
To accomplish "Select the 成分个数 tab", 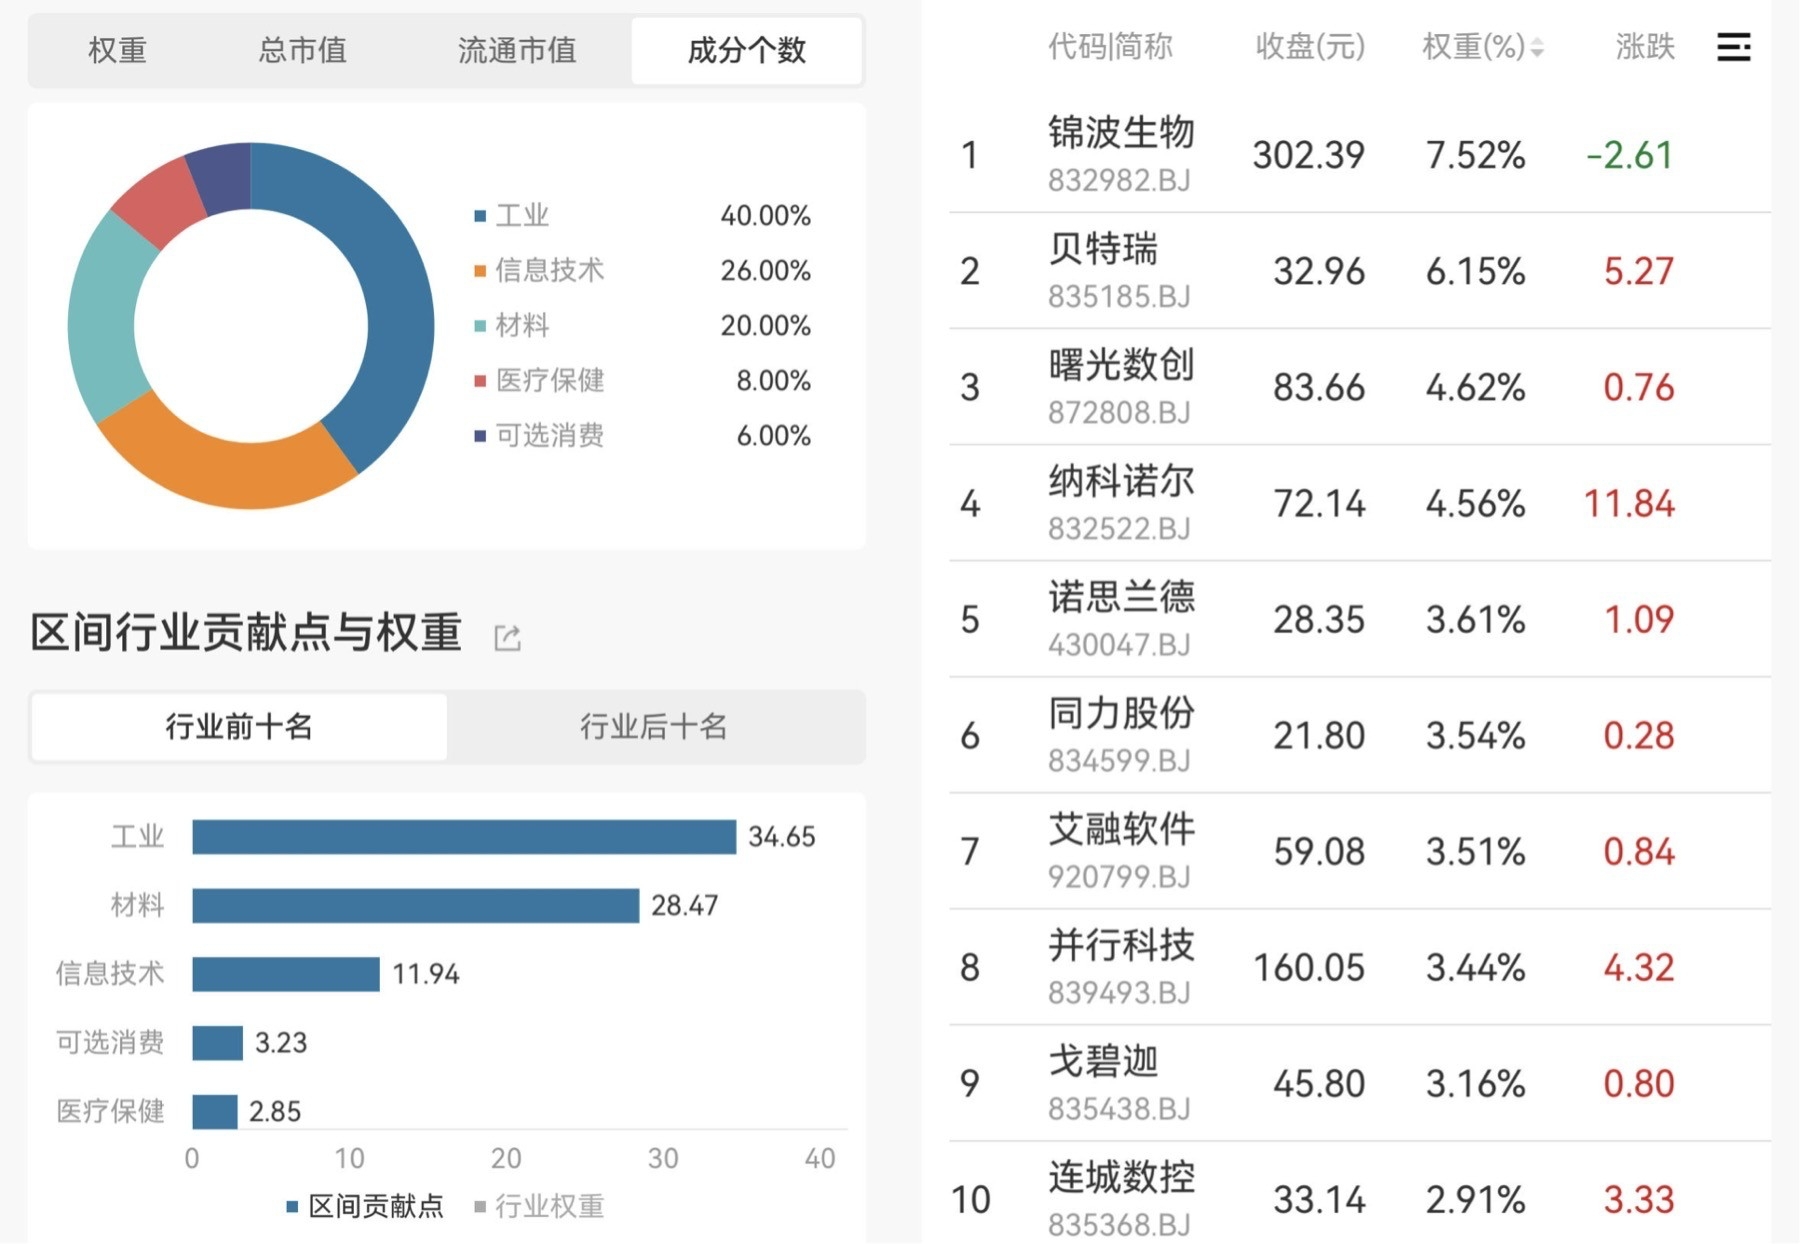I will point(746,50).
